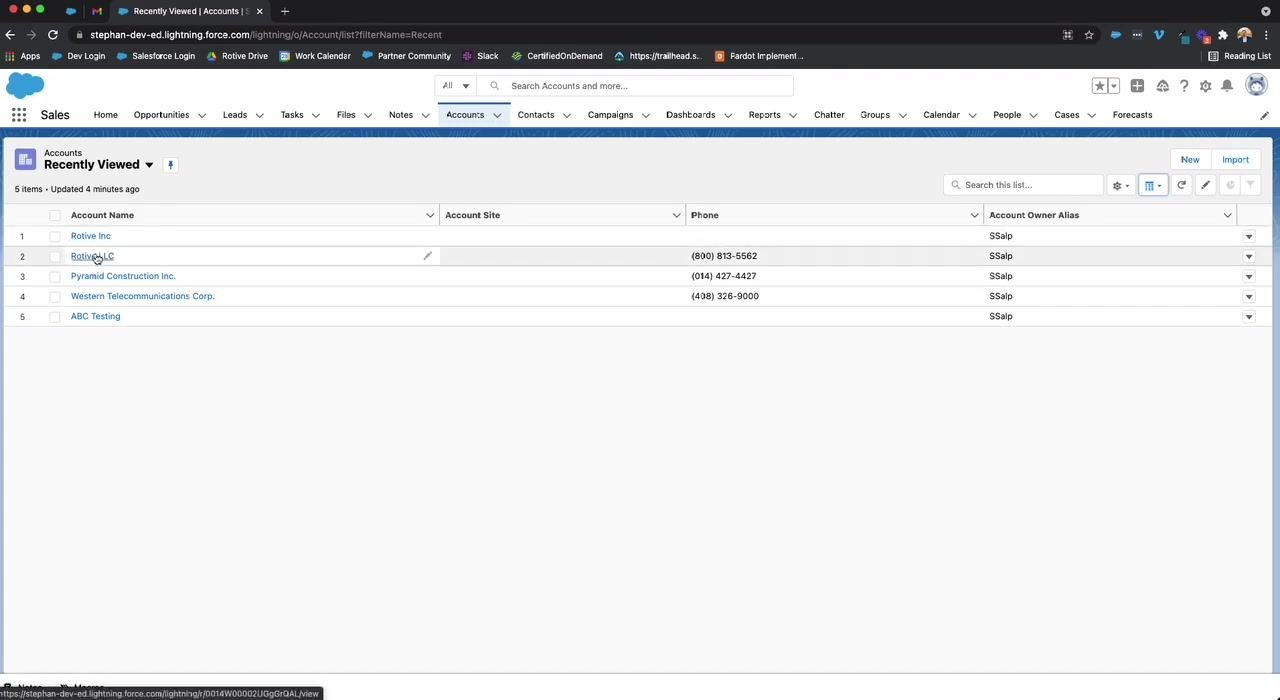This screenshot has height=700, width=1280.
Task: Refresh the accounts list
Action: point(1181,185)
